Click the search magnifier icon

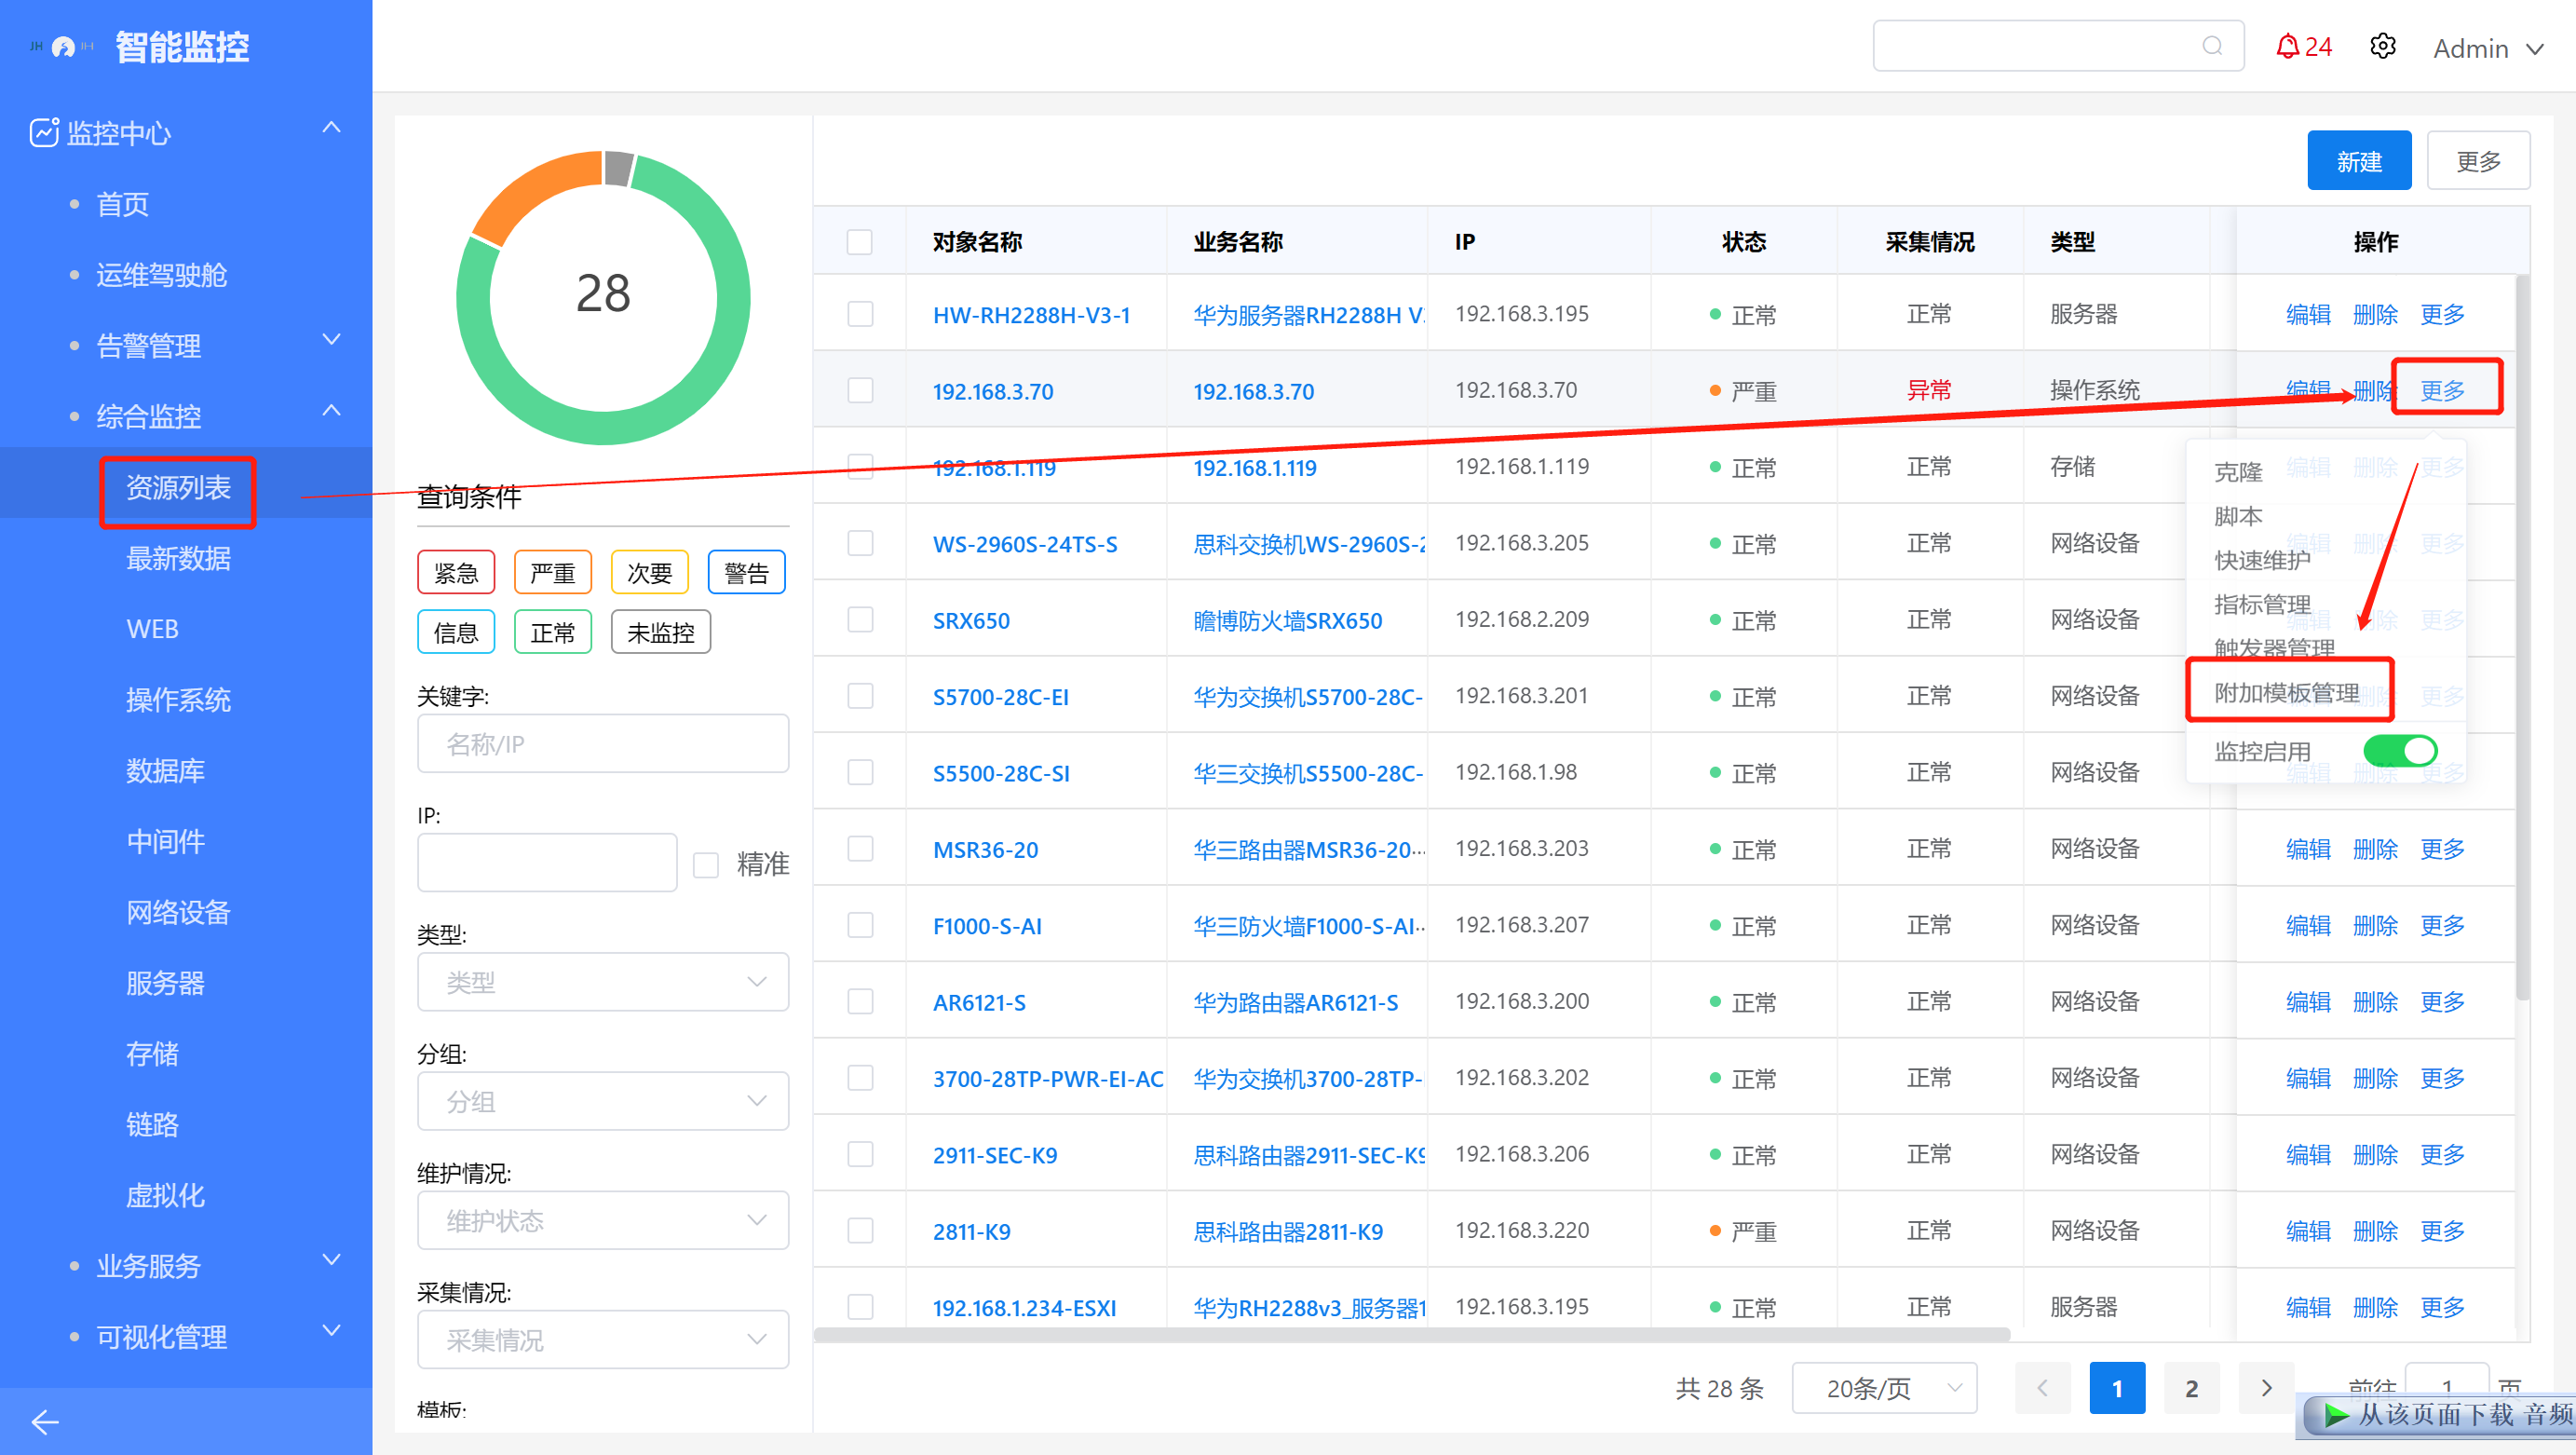pos(2212,46)
